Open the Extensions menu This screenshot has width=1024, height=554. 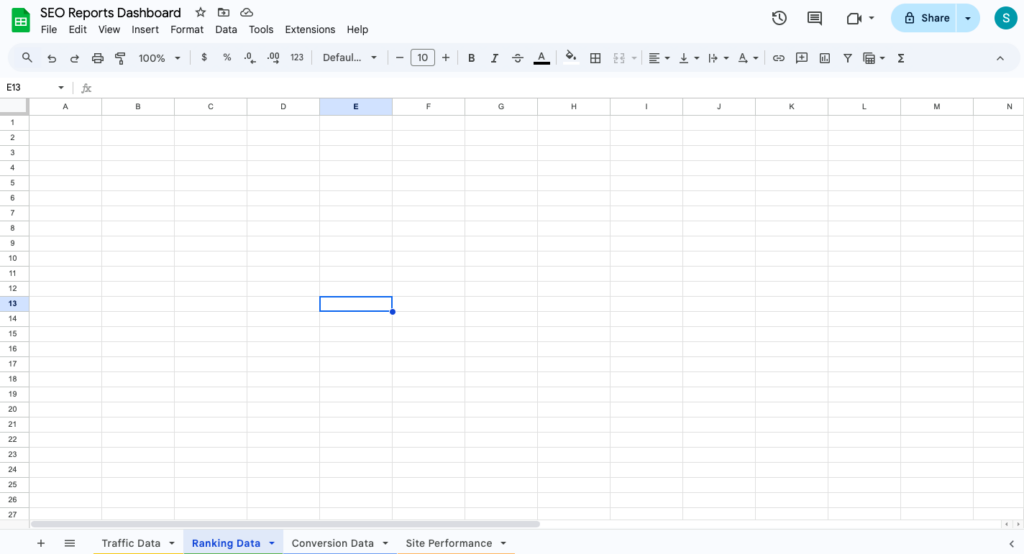pos(310,29)
